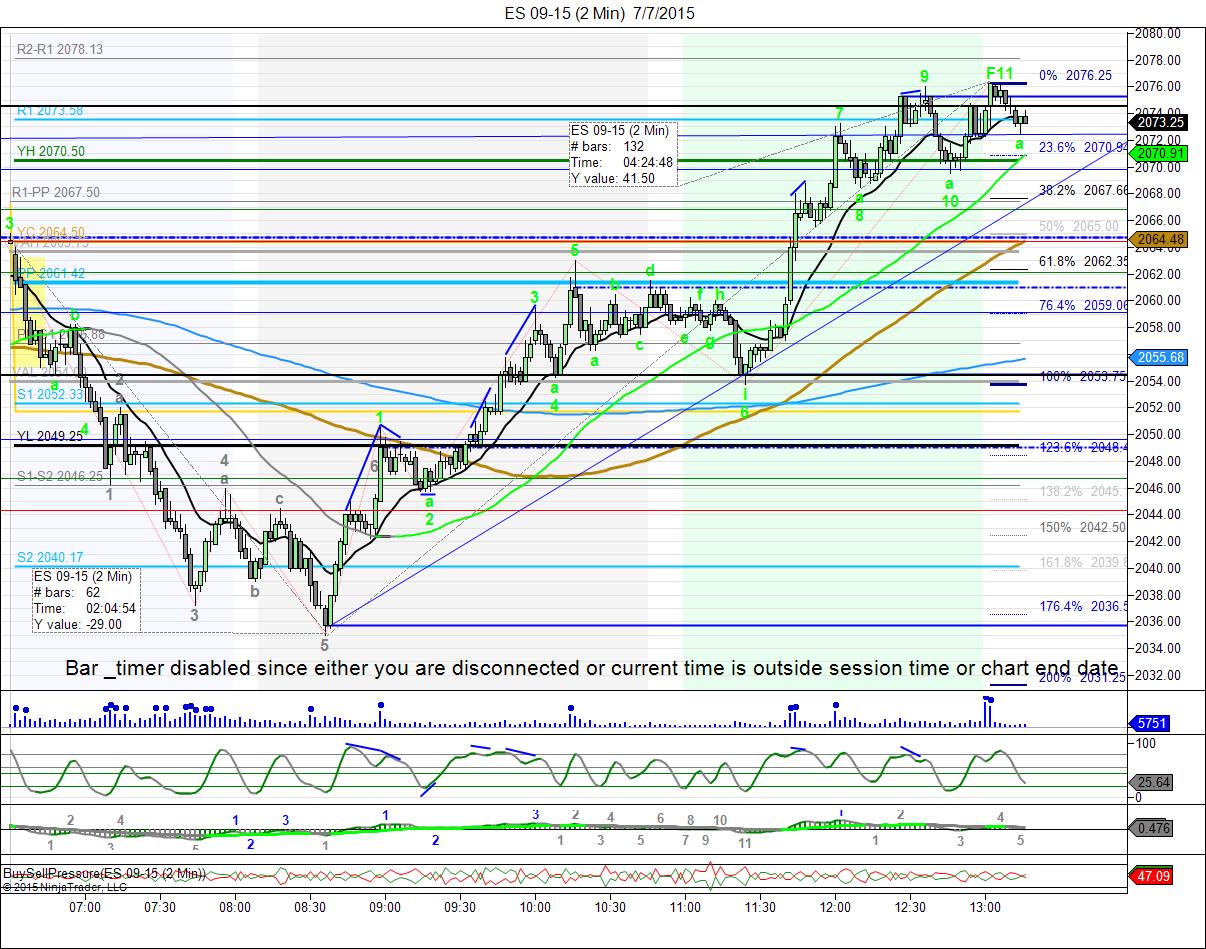Click the S2 2040.17 support label
1206x949 pixels.
50,558
